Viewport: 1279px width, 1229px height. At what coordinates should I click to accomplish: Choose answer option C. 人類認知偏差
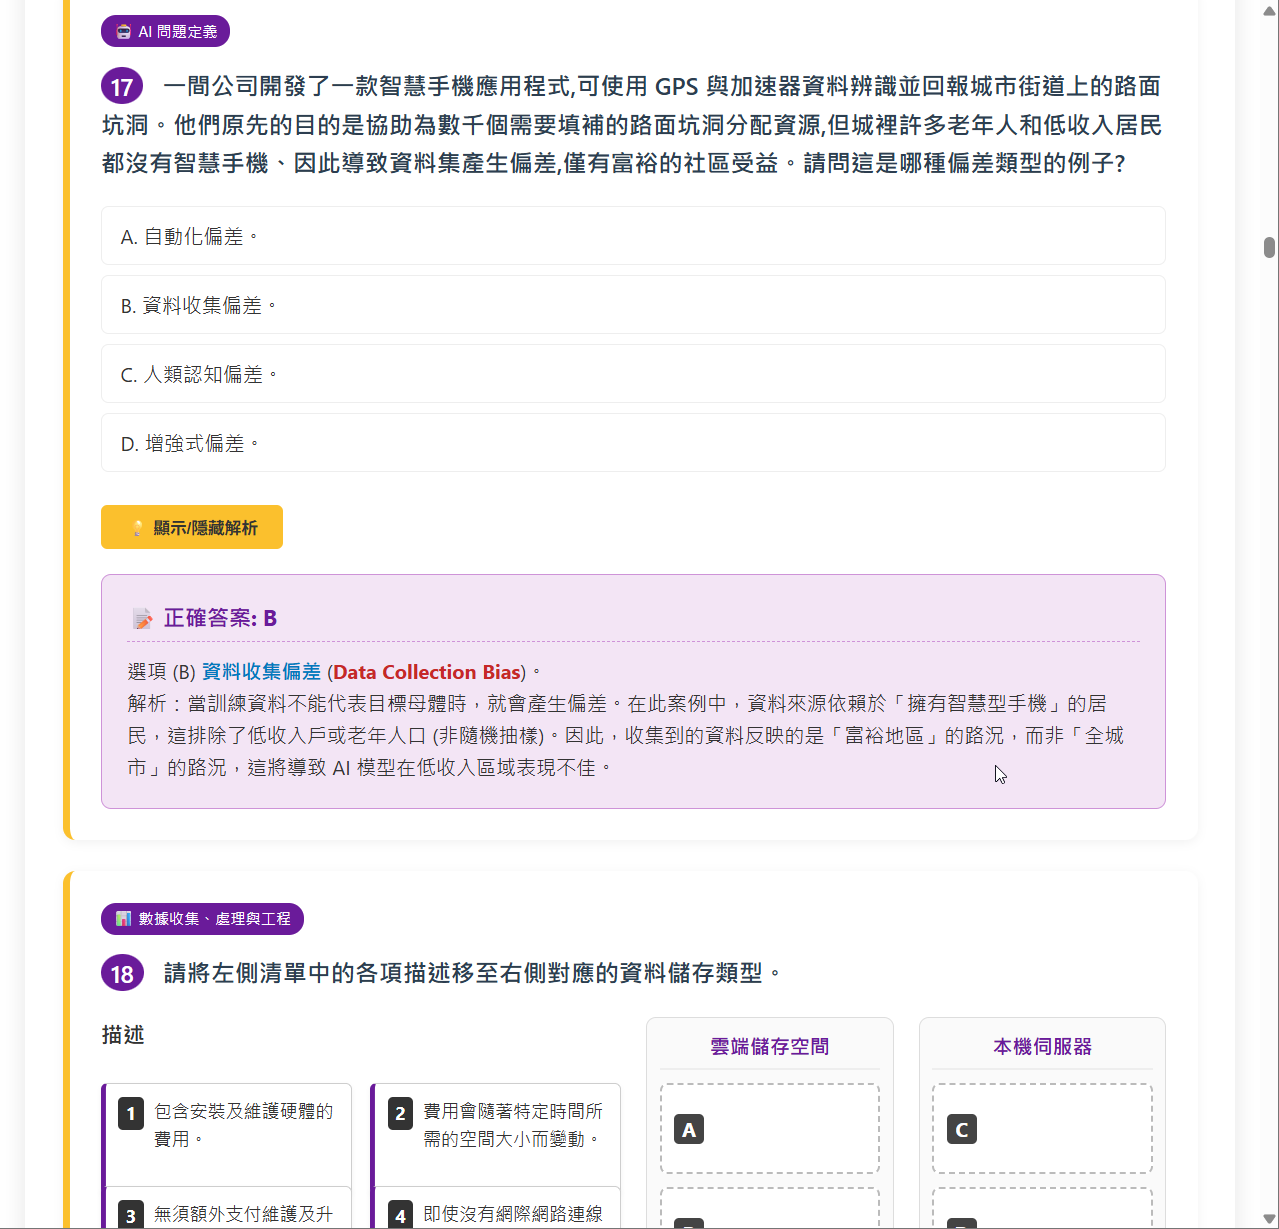[633, 374]
